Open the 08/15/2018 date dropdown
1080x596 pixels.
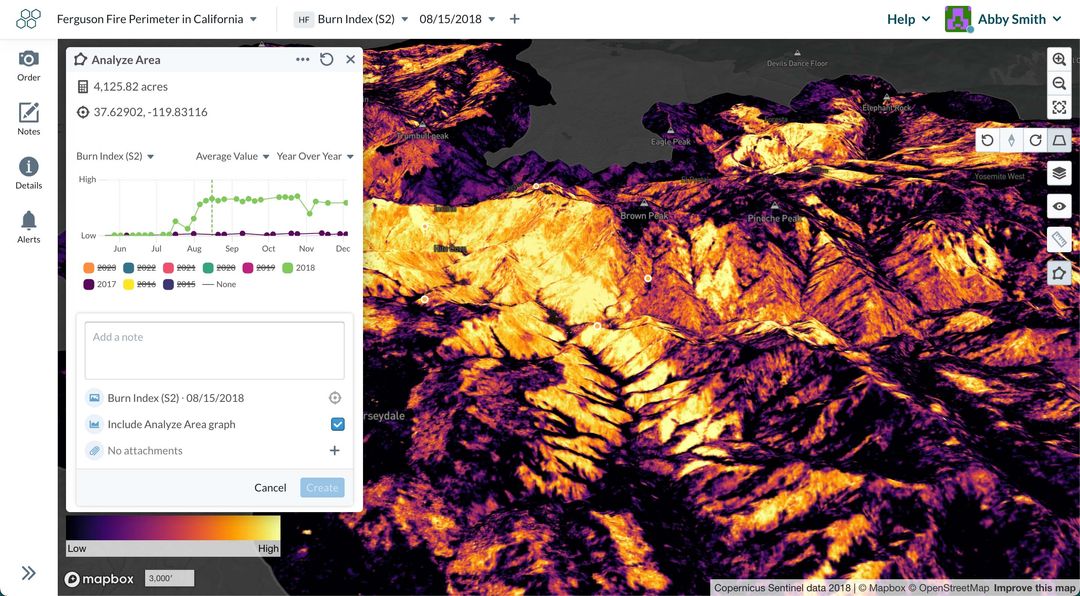[x=453, y=18]
